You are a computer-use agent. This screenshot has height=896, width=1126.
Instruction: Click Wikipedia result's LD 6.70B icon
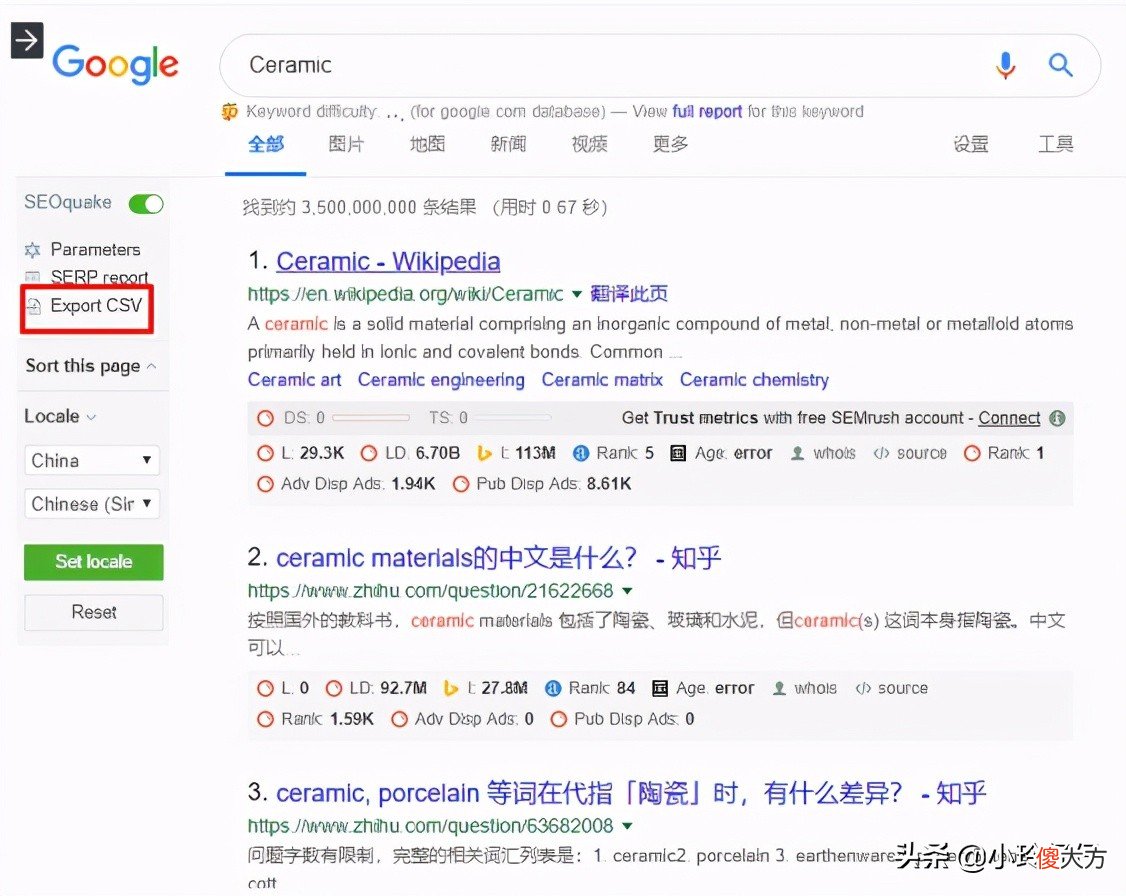[x=369, y=453]
